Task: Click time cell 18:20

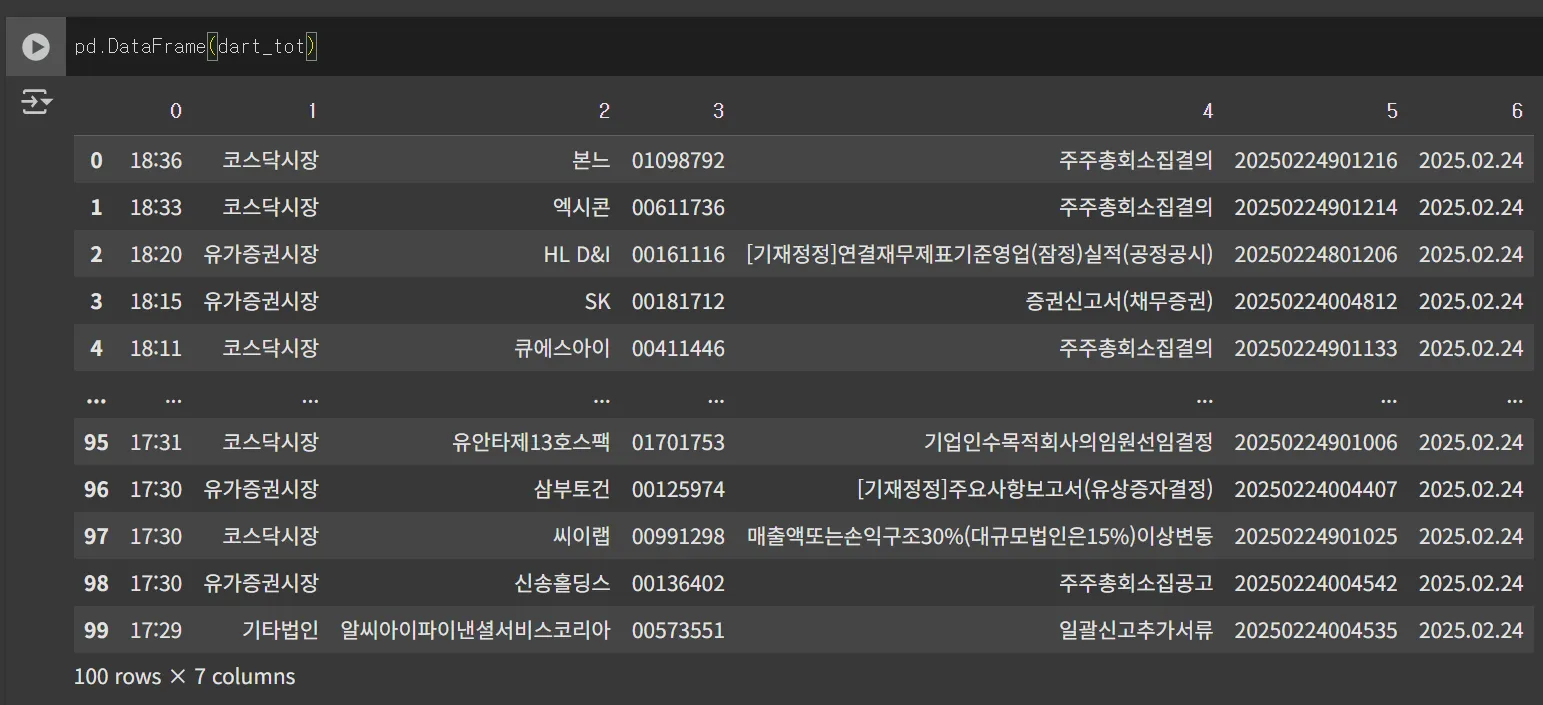Action: [156, 254]
